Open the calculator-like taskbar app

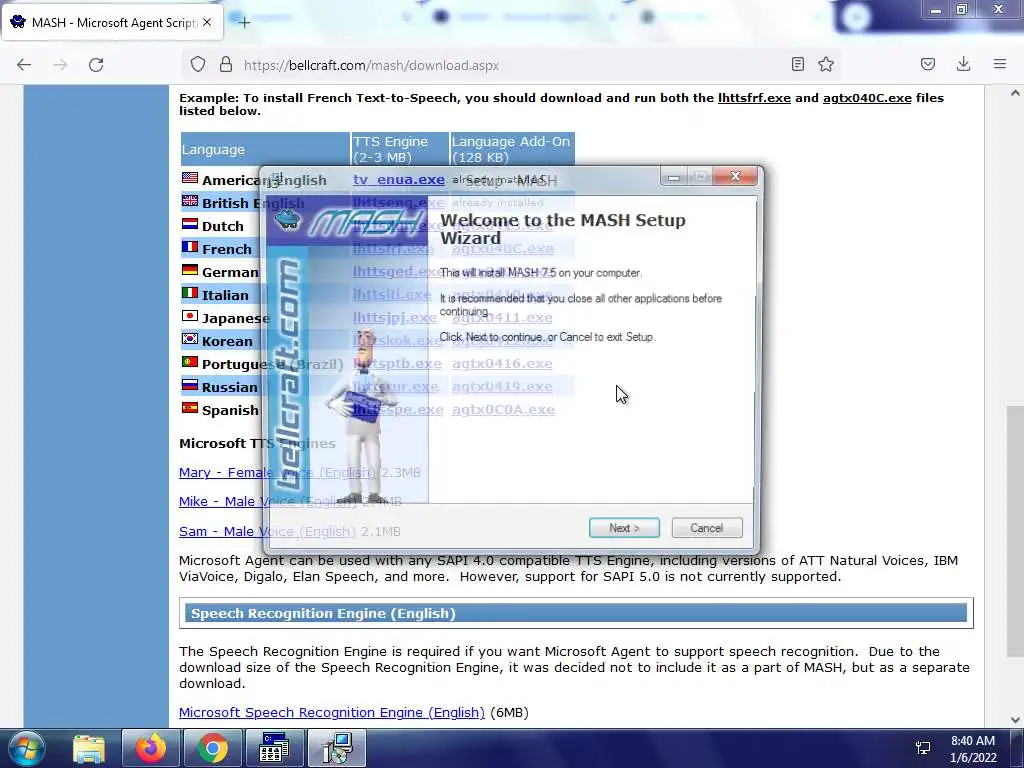coord(274,748)
